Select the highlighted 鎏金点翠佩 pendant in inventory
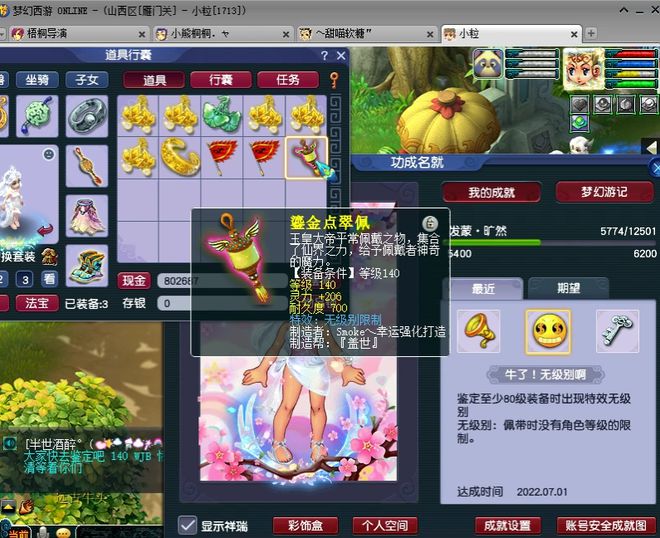660x538 pixels. pyautogui.click(x=306, y=158)
